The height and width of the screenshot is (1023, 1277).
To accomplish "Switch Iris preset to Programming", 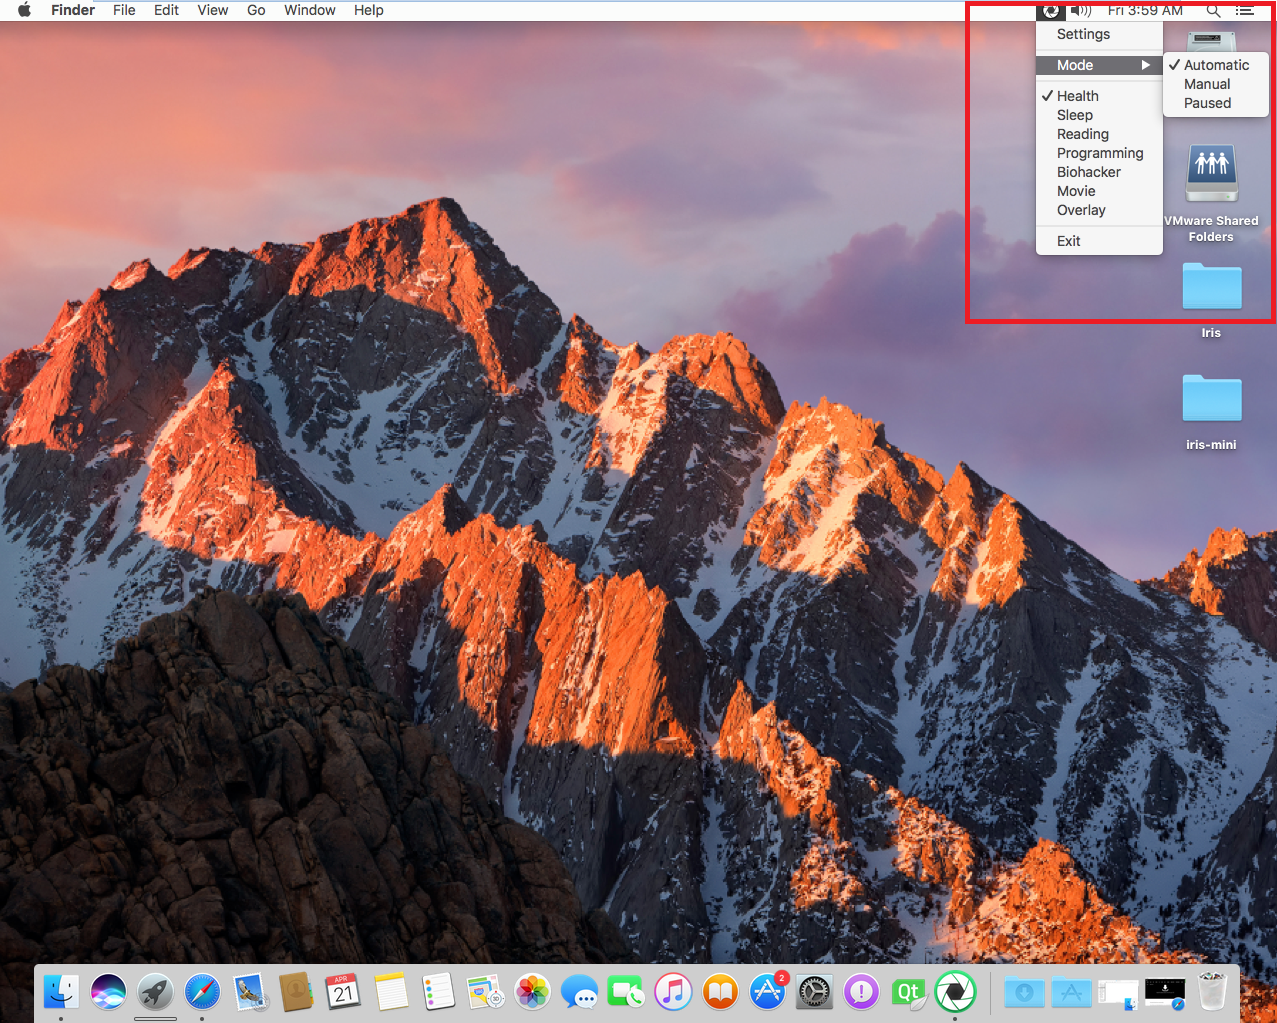I will (1099, 153).
